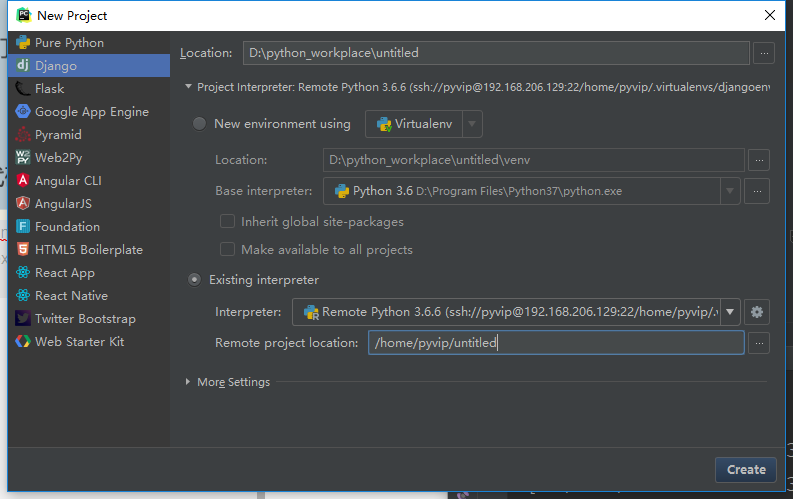Open interpreter settings gear
Viewport: 793px width, 499px height.
coord(757,312)
